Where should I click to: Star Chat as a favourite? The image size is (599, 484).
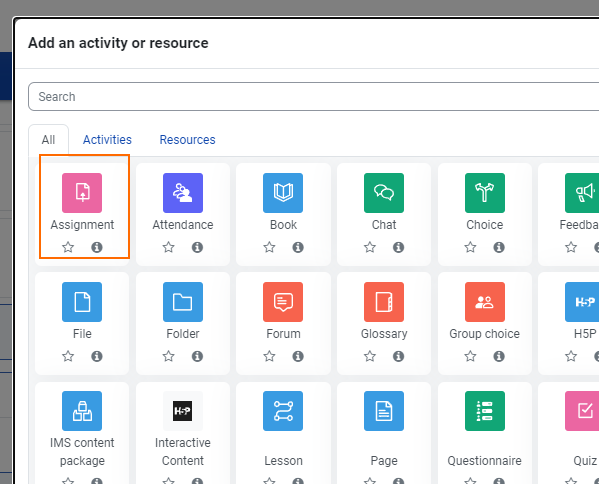[x=370, y=247]
